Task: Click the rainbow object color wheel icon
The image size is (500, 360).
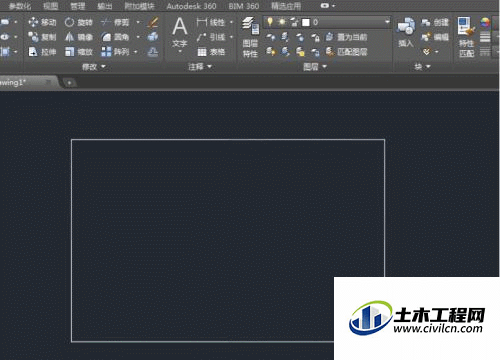Action: [485, 22]
